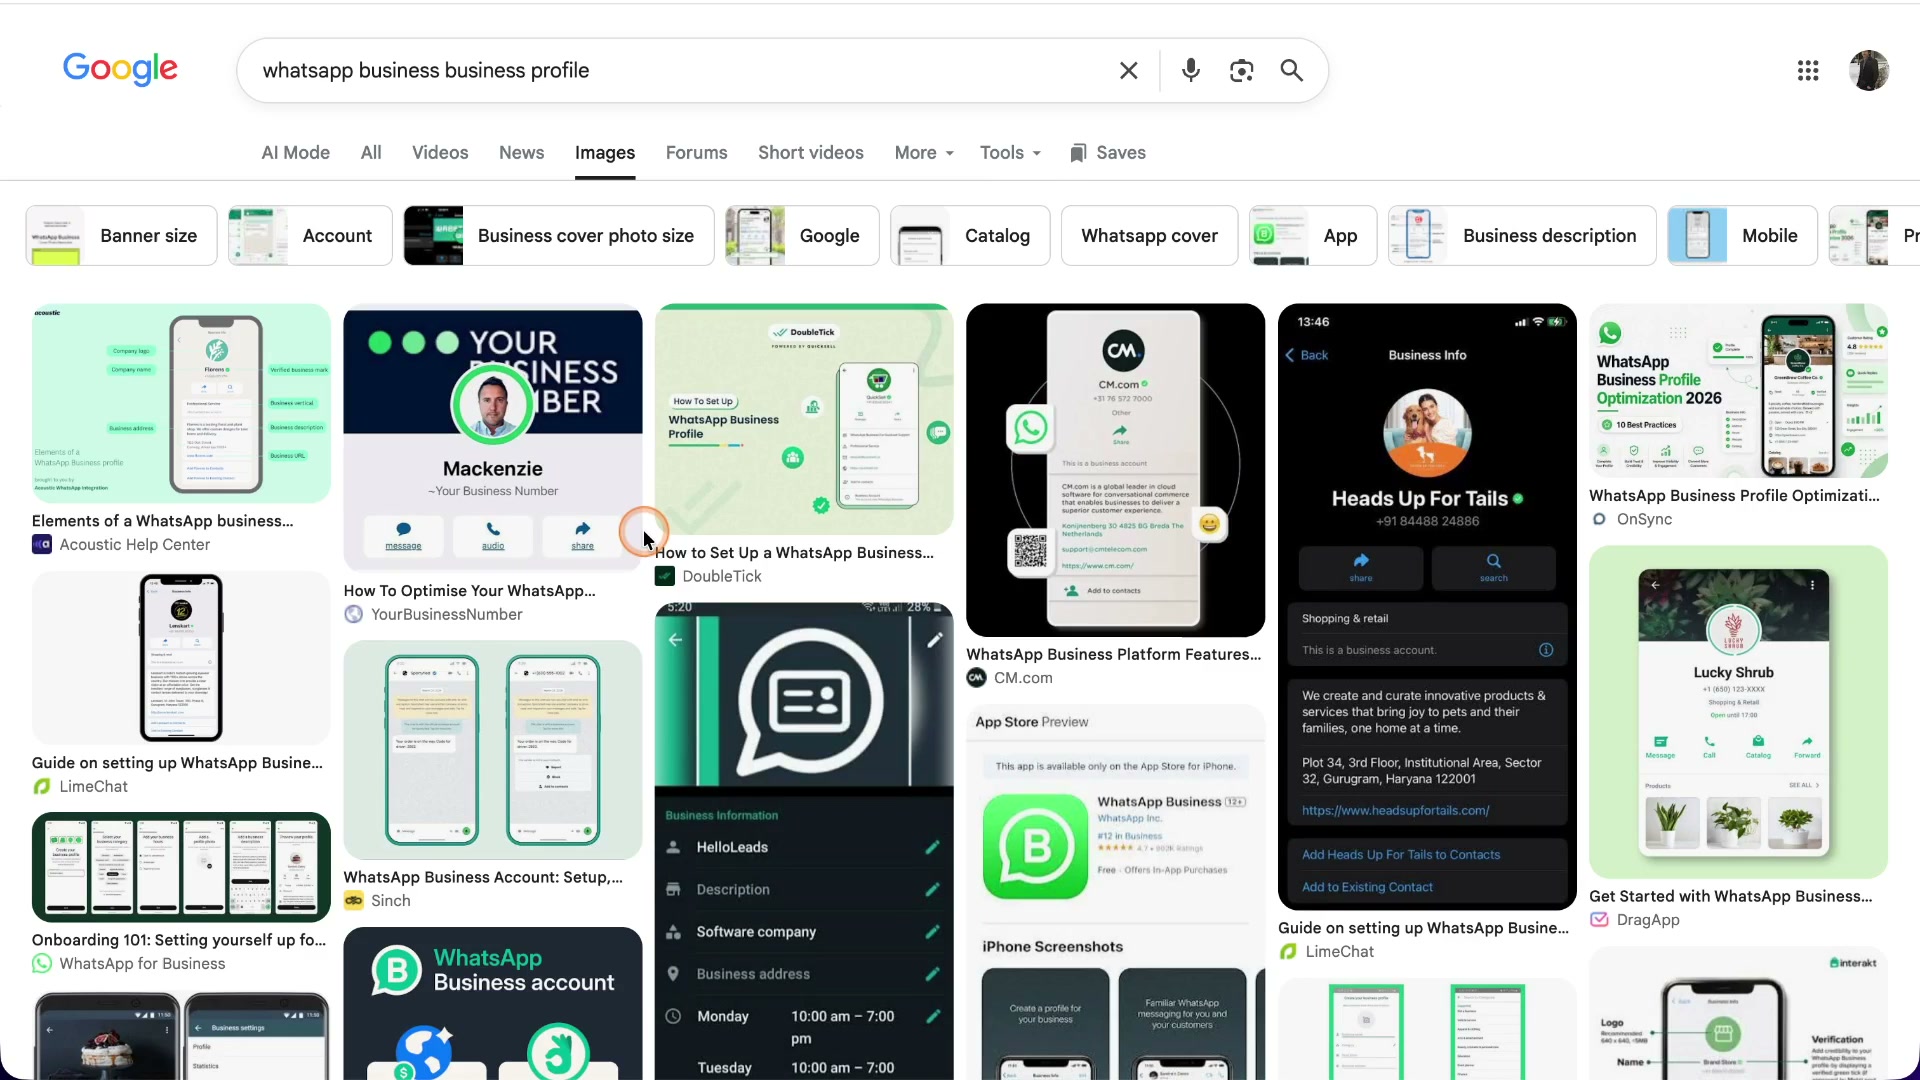
Task: Click the search query input field
Action: [680, 71]
